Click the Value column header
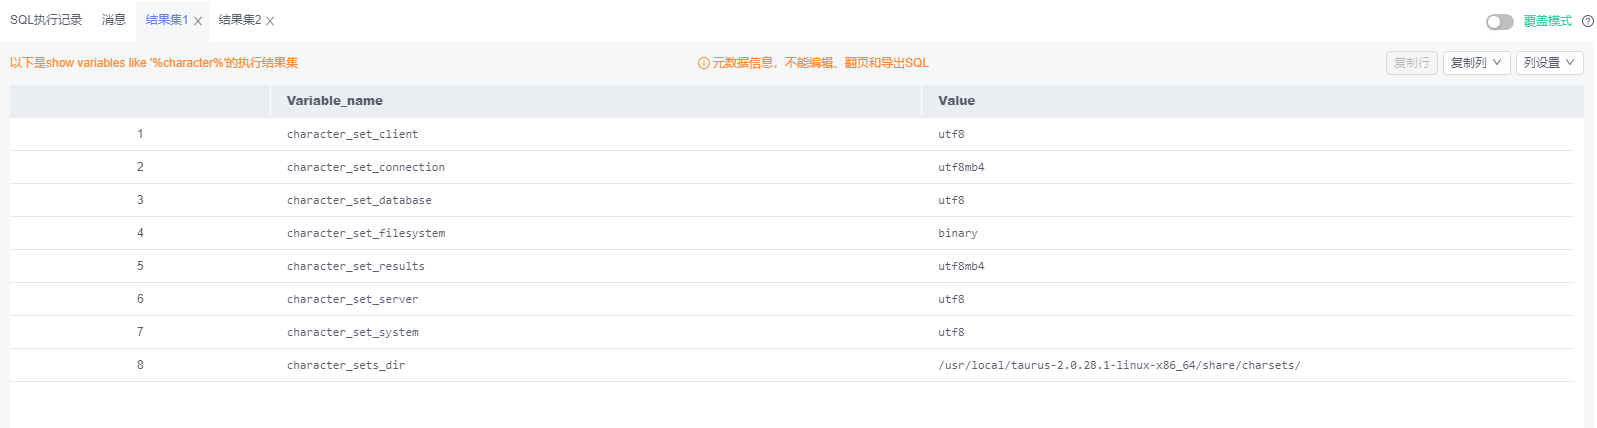Image resolution: width=1597 pixels, height=428 pixels. click(x=956, y=101)
